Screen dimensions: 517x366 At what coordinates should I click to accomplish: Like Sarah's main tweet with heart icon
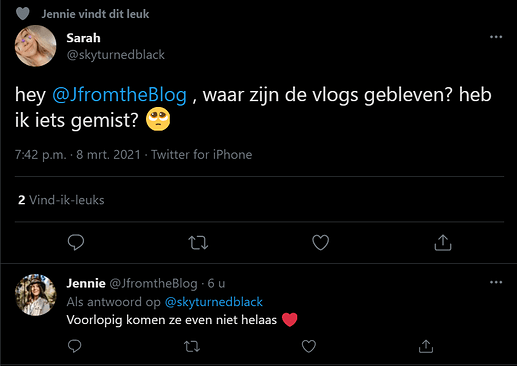click(321, 242)
